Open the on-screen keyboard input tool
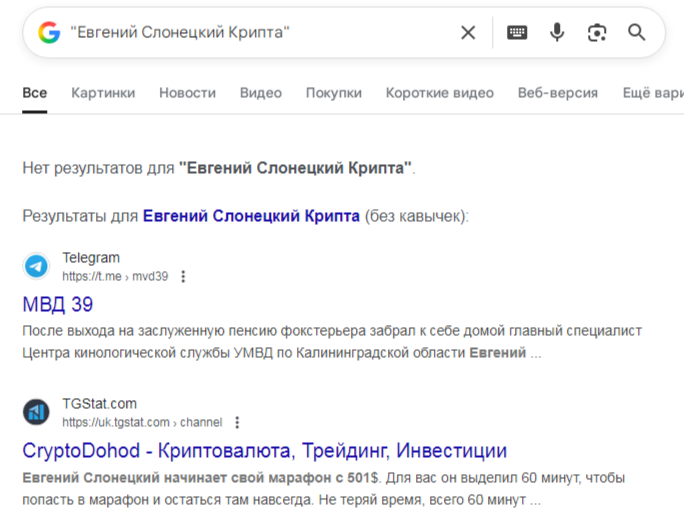The width and height of the screenshot is (684, 514). 517,32
